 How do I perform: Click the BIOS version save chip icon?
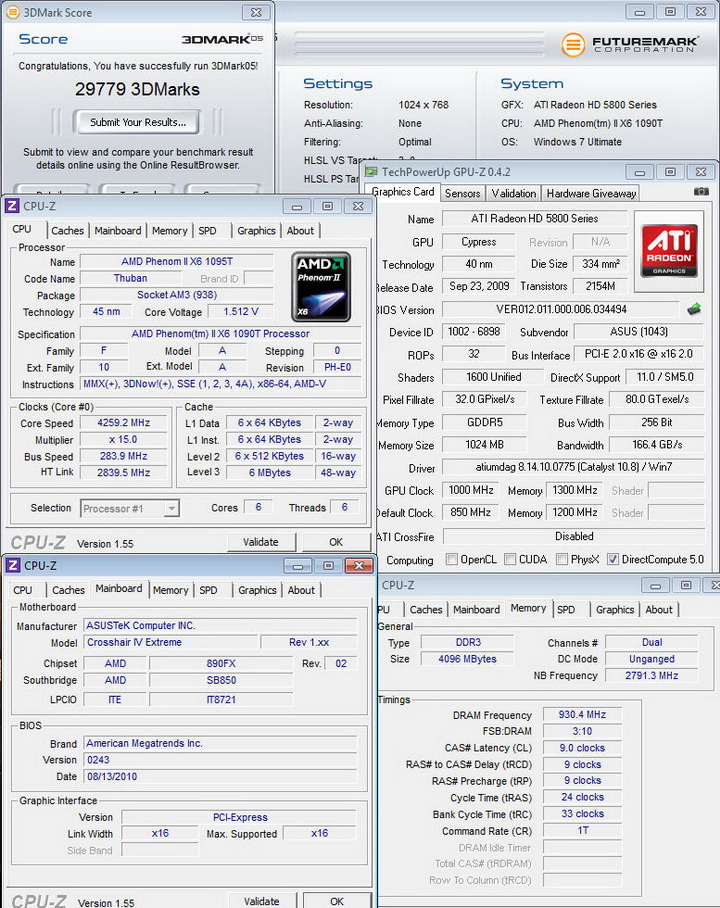693,309
